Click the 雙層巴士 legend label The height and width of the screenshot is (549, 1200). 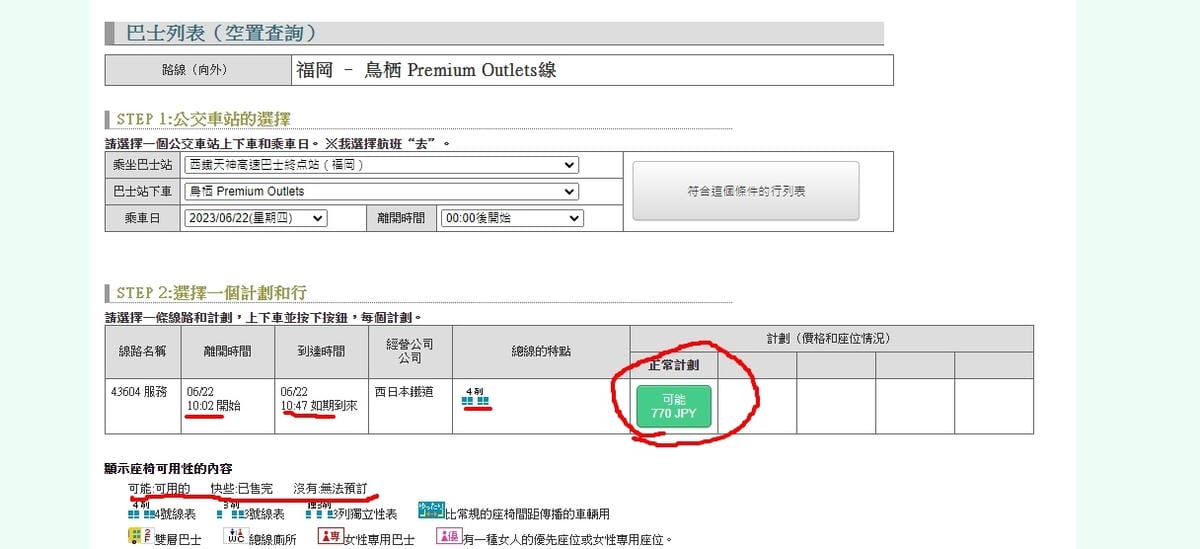pos(178,538)
